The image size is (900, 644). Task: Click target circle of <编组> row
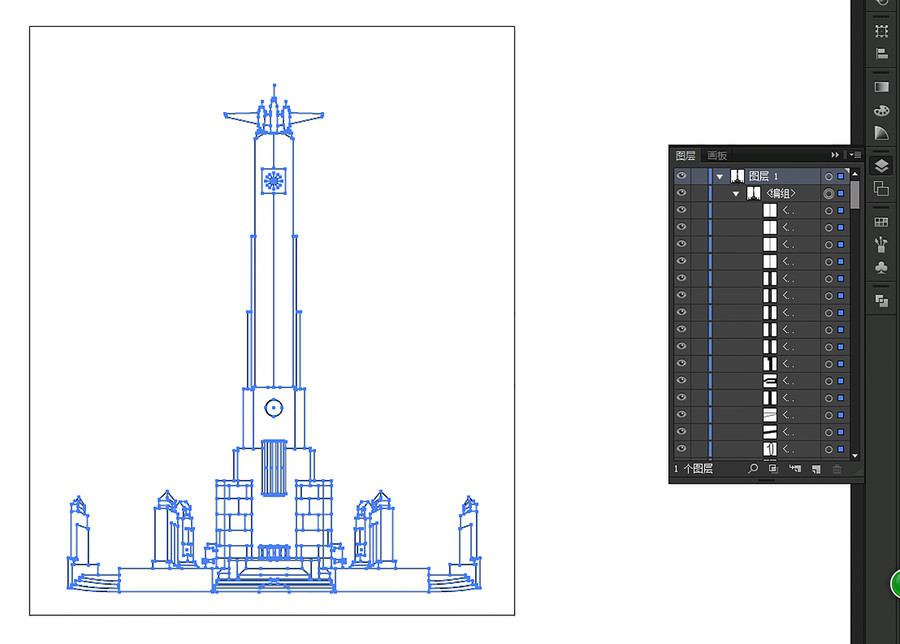[828, 193]
